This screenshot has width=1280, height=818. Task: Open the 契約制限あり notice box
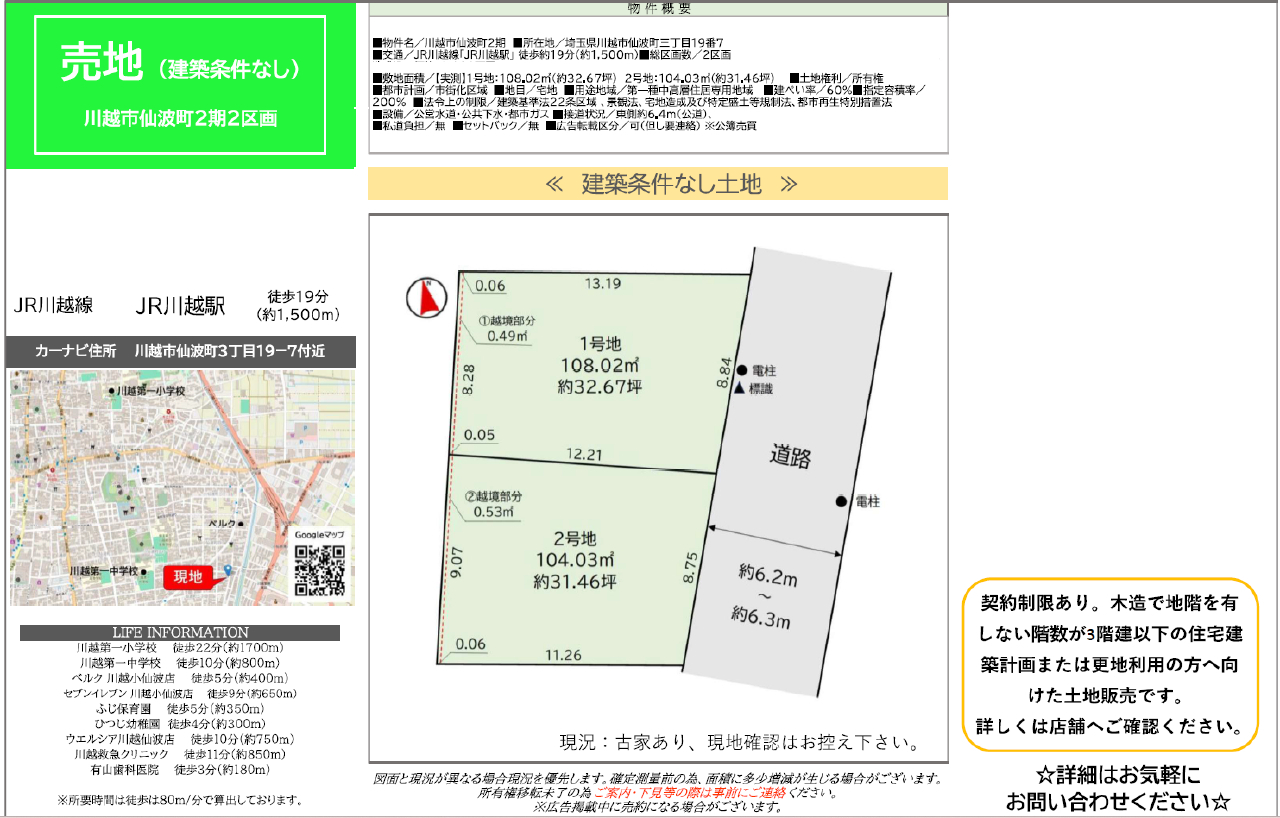point(1110,664)
